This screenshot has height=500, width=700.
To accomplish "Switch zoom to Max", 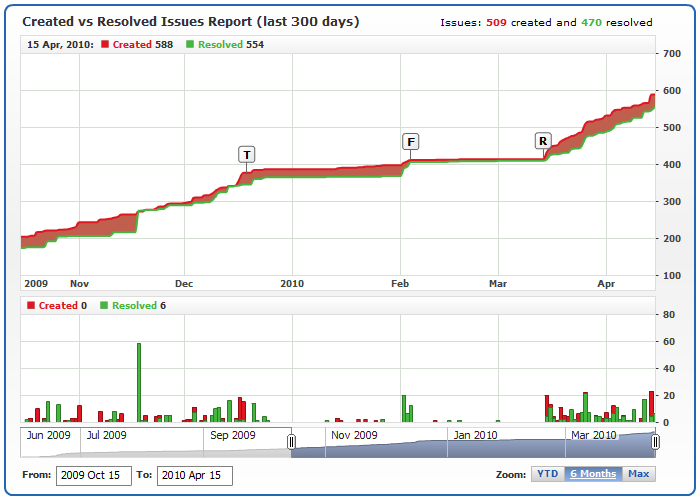I will [639, 474].
